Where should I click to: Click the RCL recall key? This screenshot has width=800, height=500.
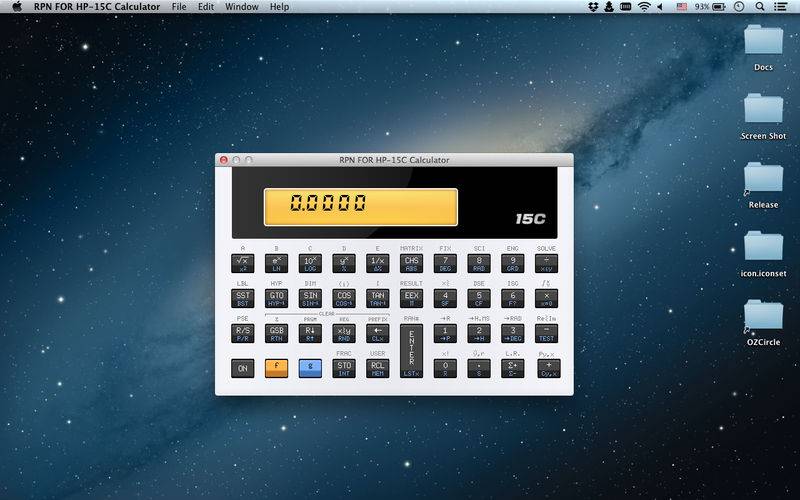tap(378, 368)
